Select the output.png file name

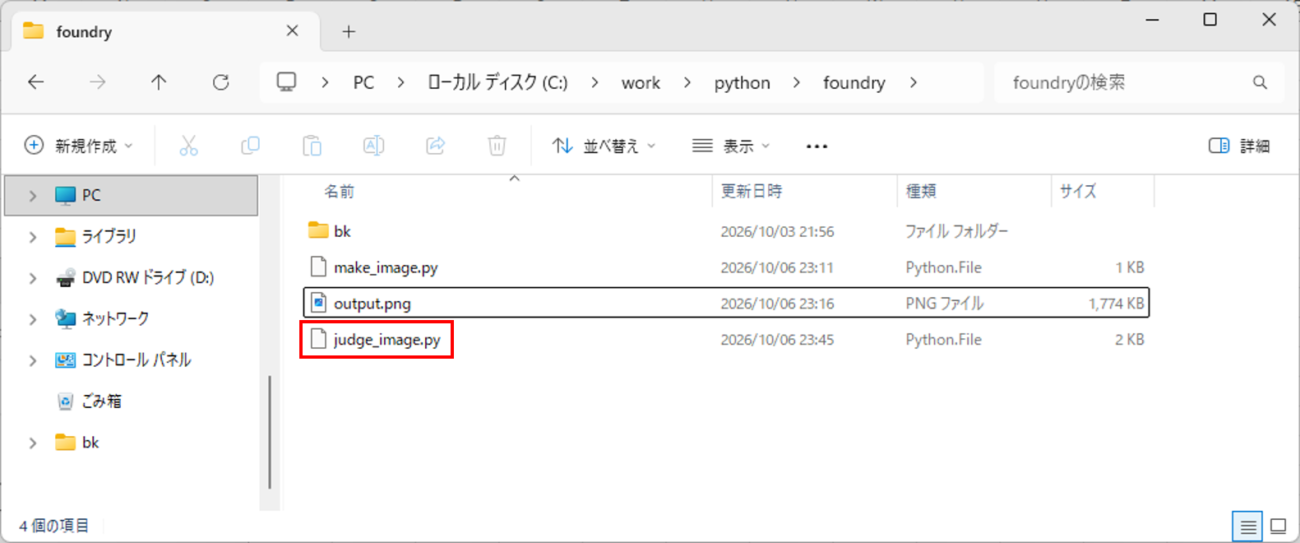coord(372,303)
